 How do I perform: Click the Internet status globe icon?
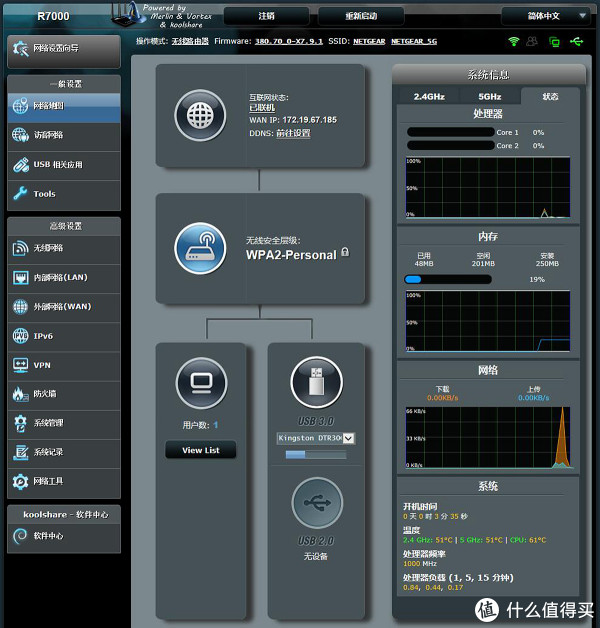pyautogui.click(x=200, y=115)
